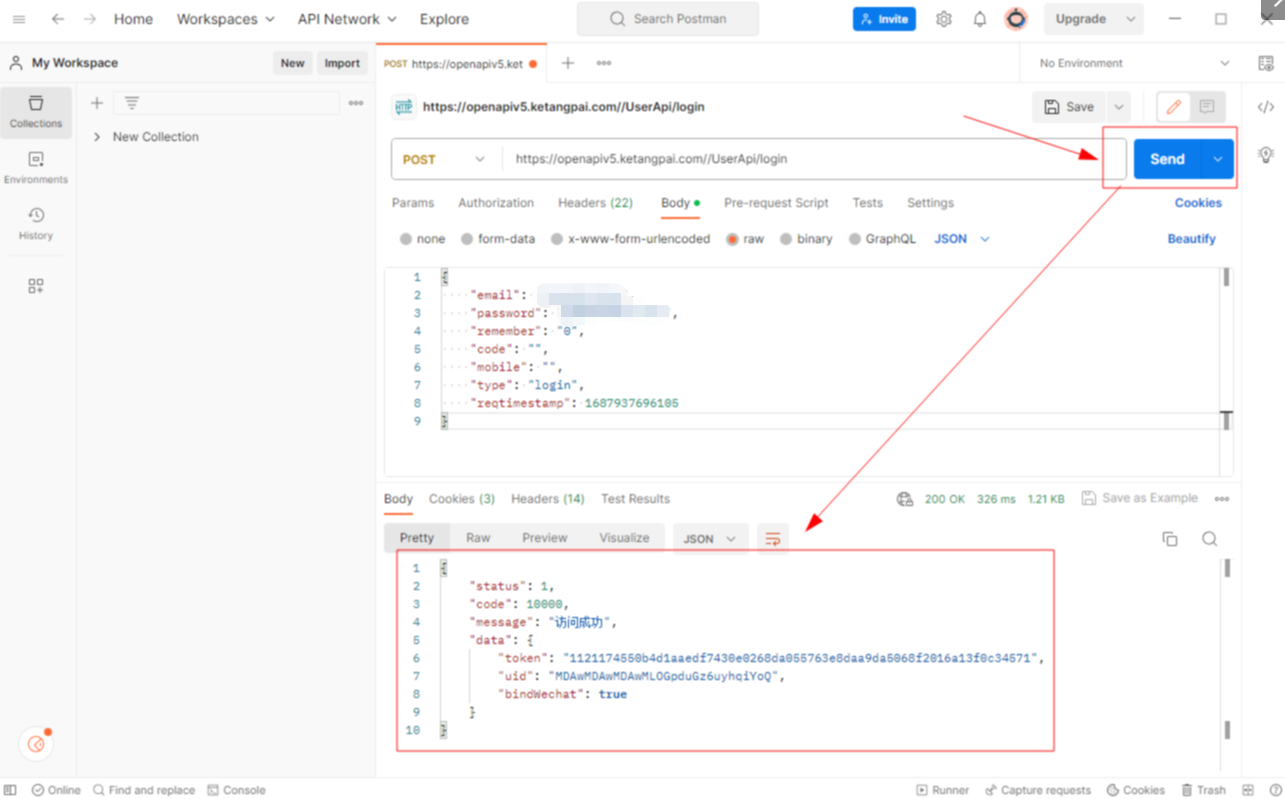This screenshot has height=799, width=1285.
Task: Copy the response body
Action: pos(1170,539)
